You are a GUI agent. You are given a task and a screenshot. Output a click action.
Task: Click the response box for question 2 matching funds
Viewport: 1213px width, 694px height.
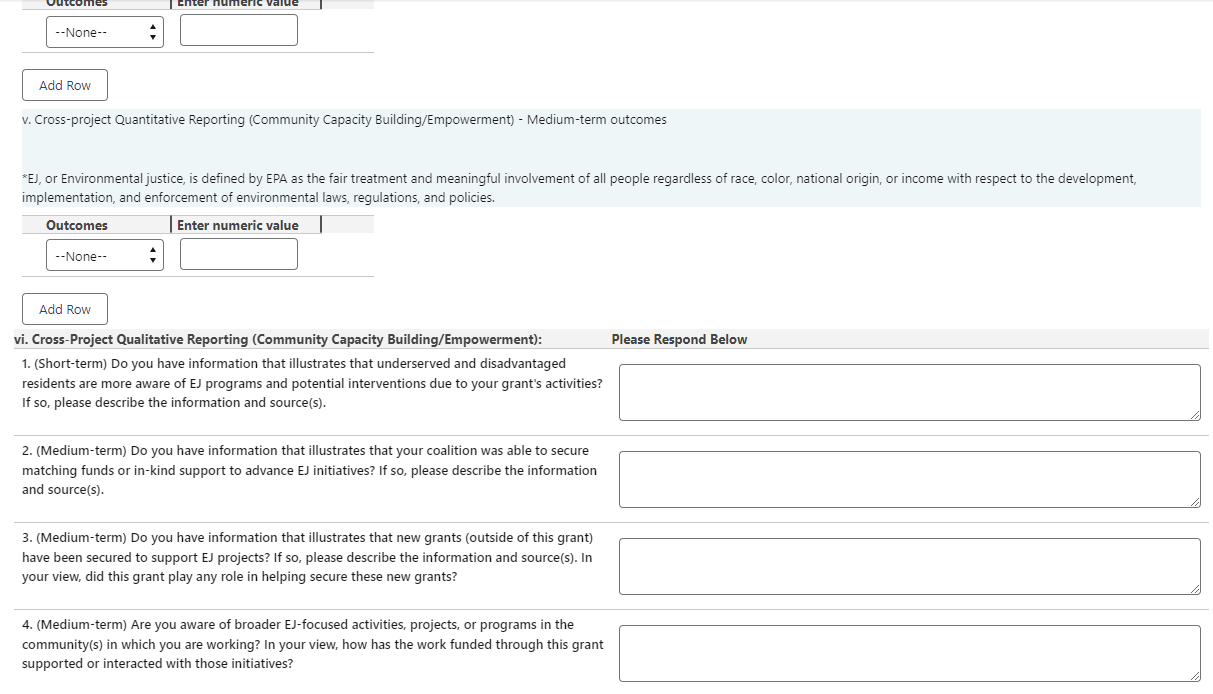point(910,479)
